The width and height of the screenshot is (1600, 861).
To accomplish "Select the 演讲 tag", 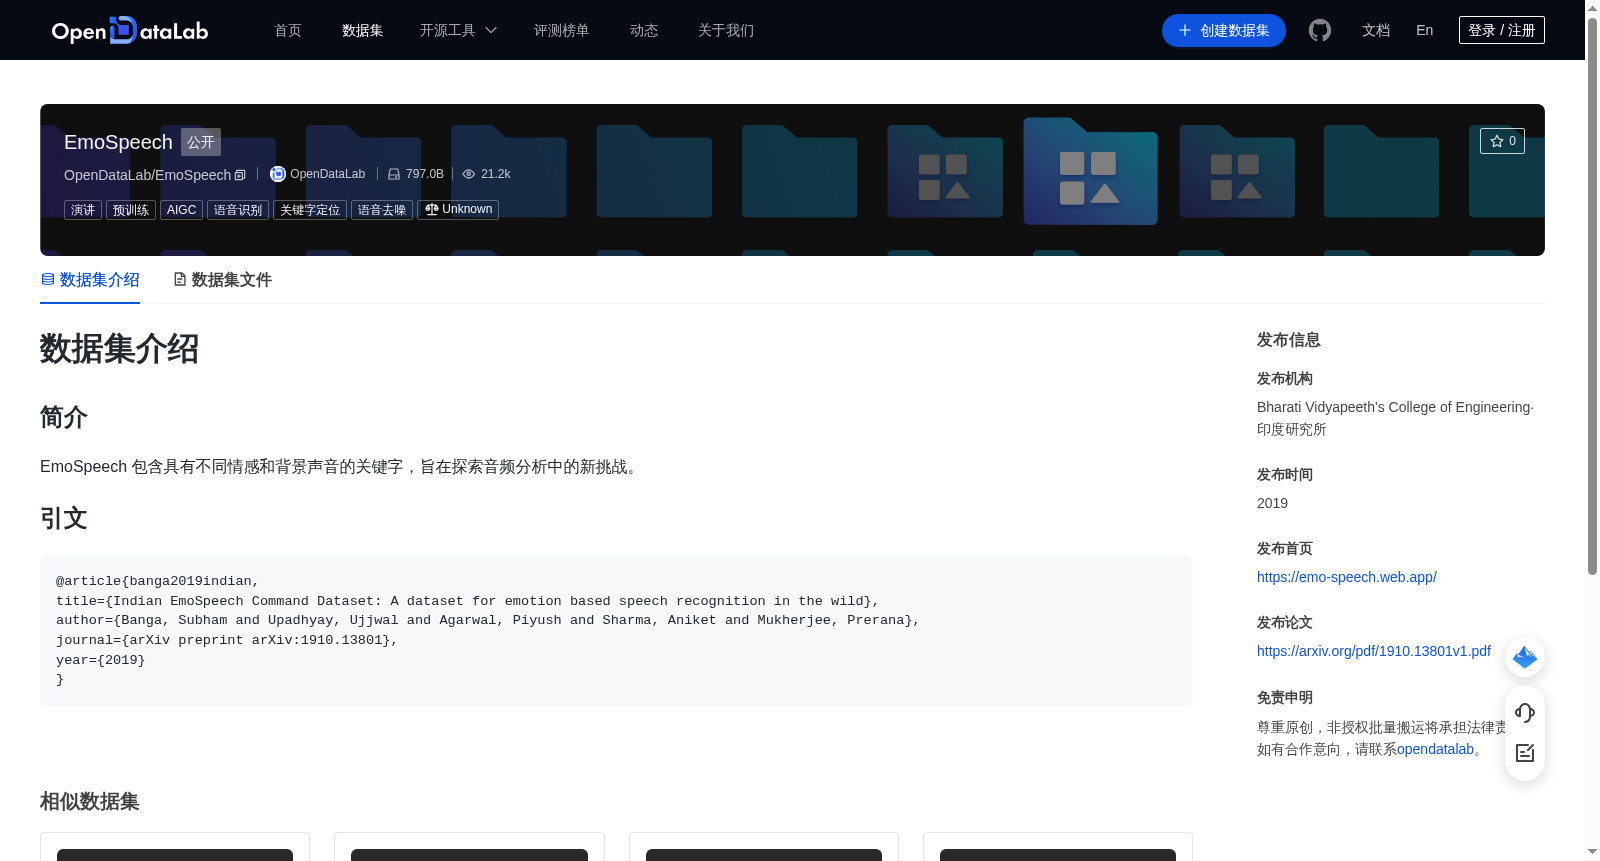I will click(83, 210).
